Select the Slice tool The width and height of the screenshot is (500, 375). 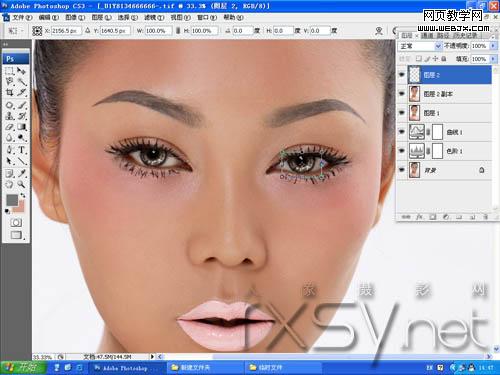[21, 92]
